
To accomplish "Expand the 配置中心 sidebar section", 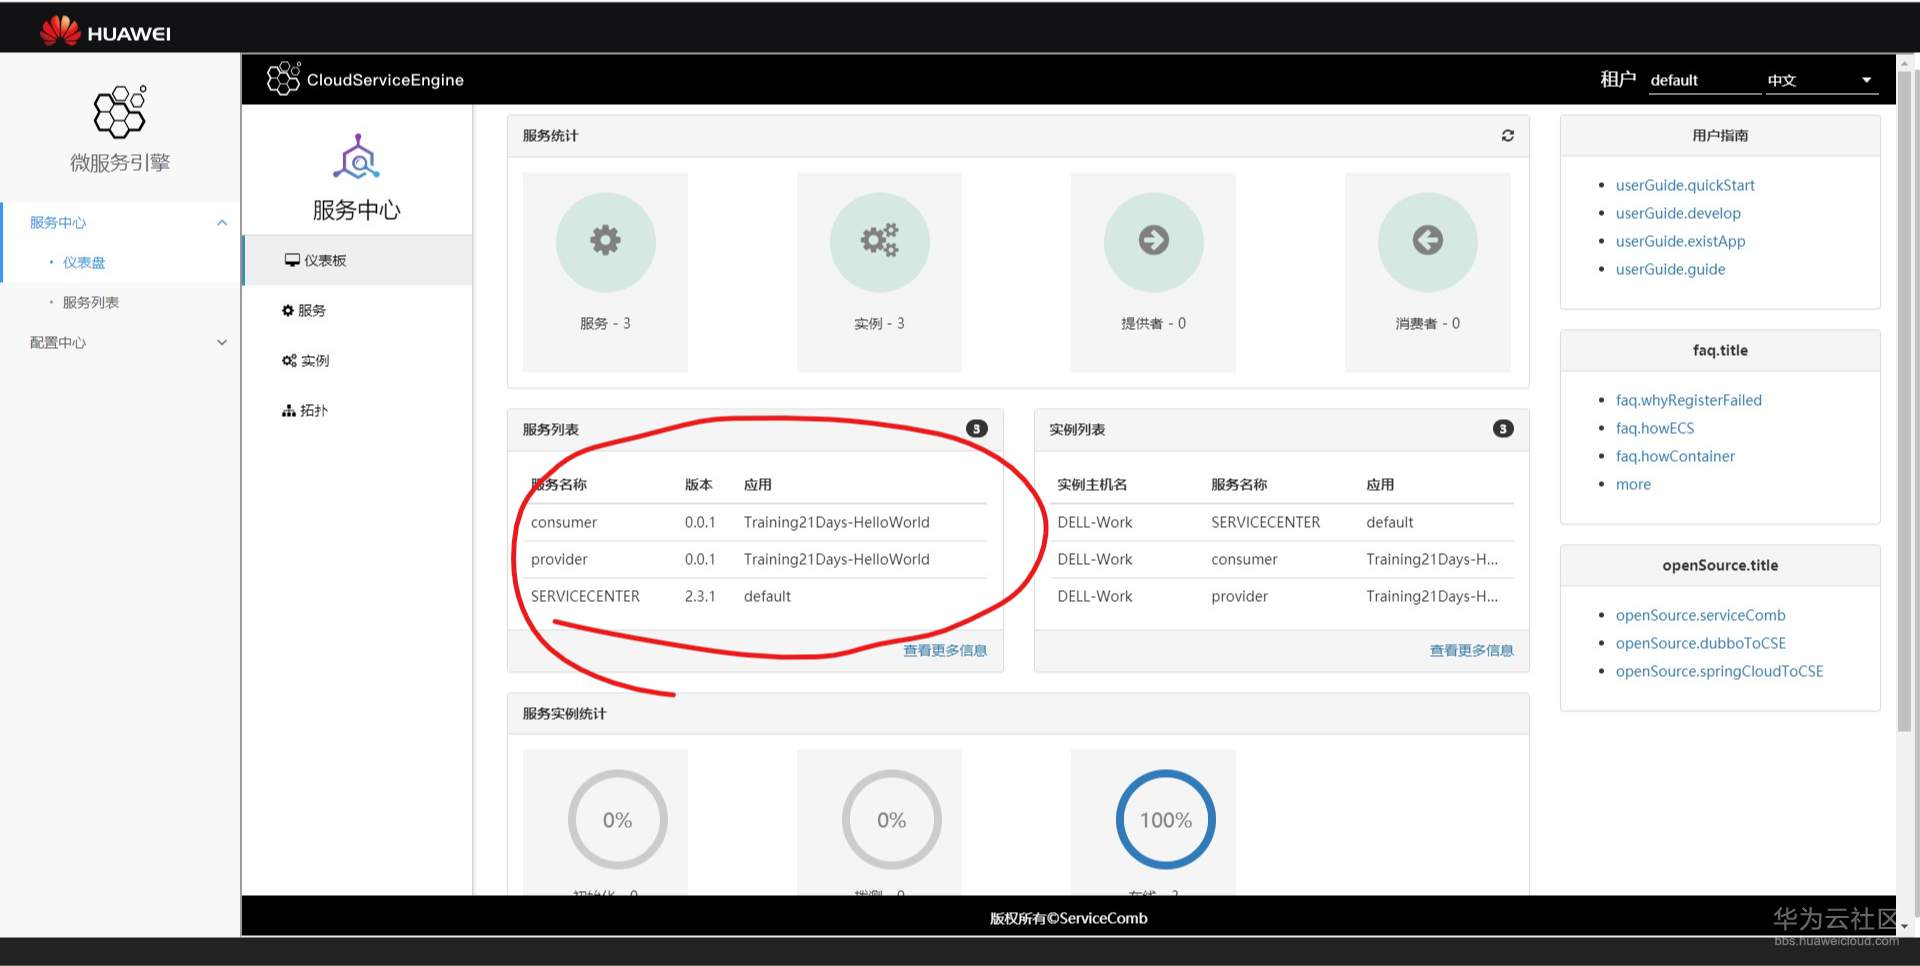I will 222,343.
